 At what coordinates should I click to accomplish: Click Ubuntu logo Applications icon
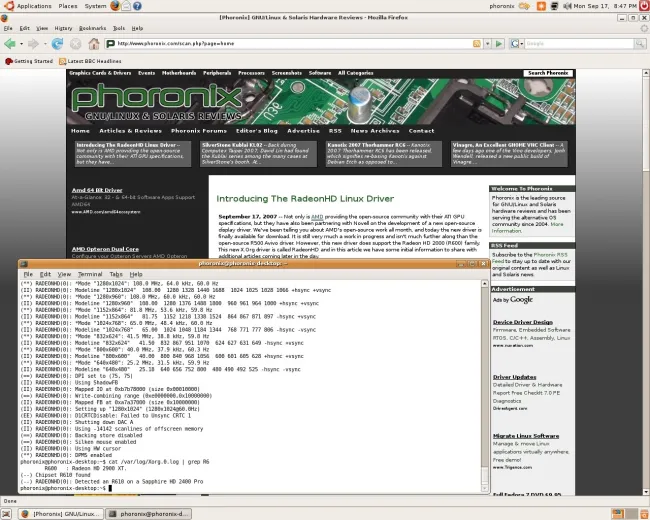pyautogui.click(x=9, y=6)
